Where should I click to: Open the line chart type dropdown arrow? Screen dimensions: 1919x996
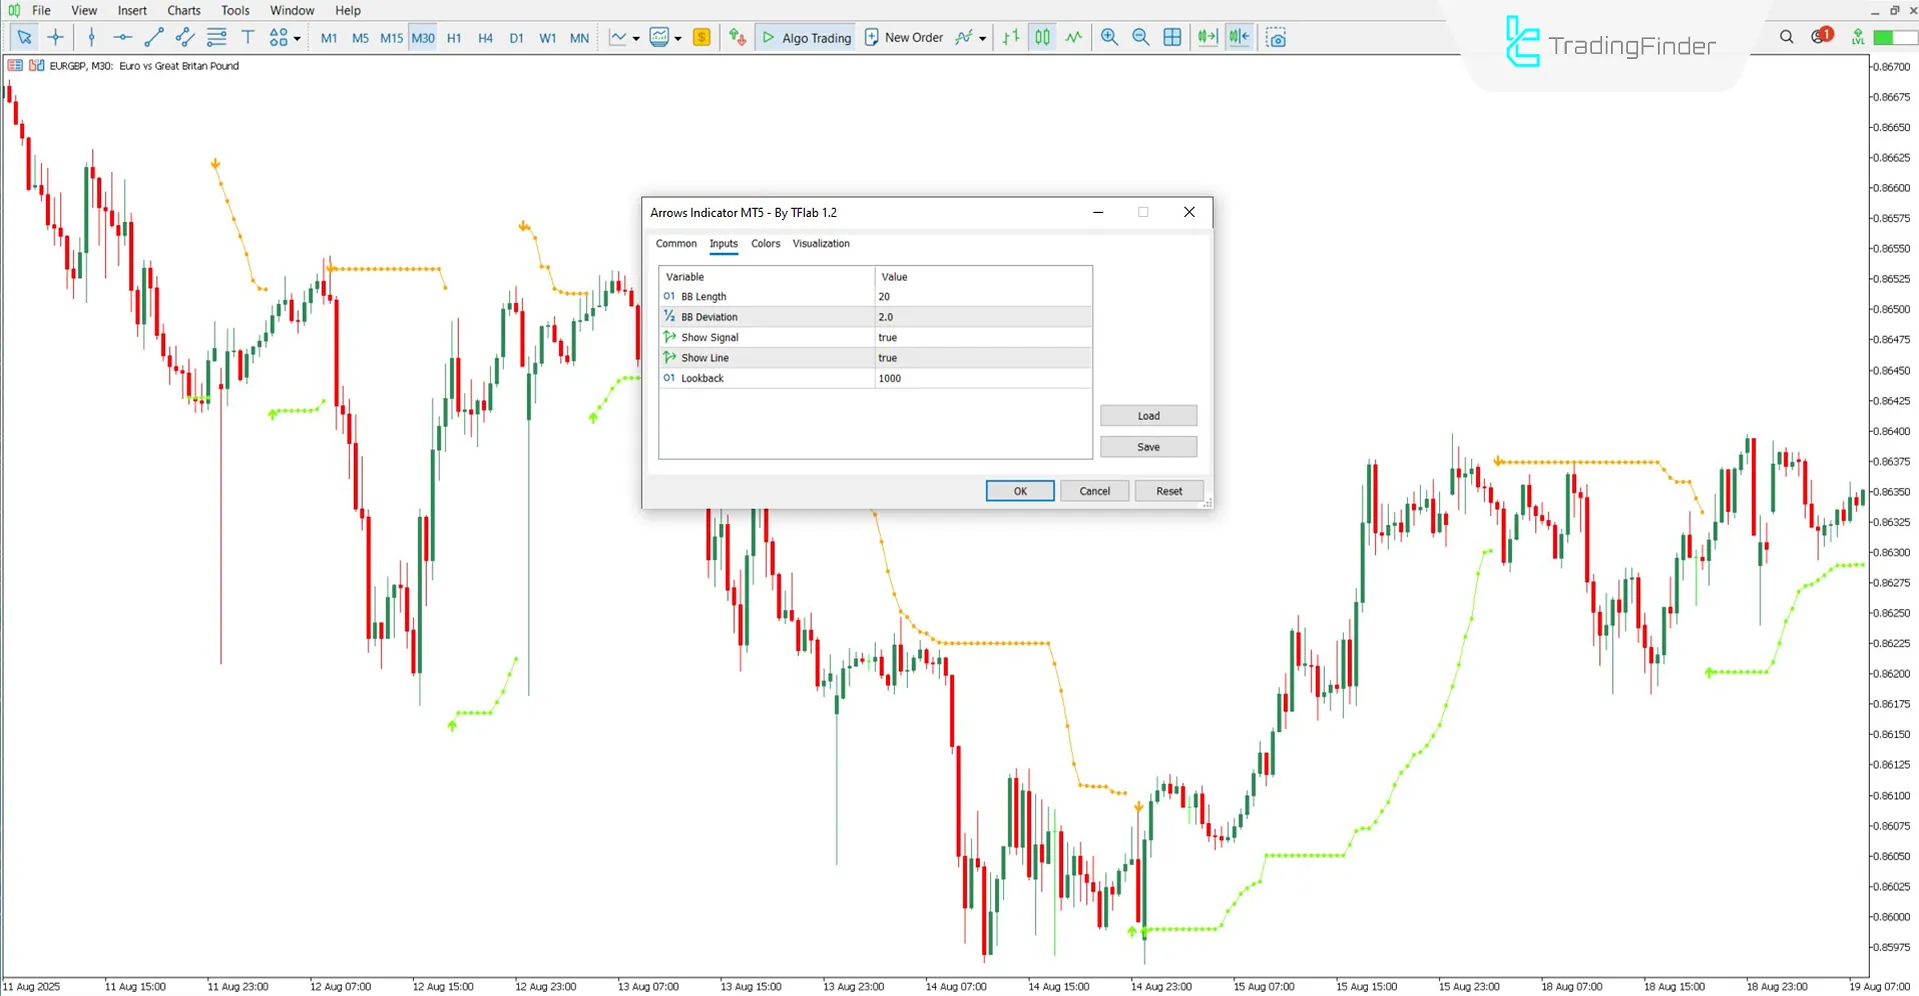pos(634,37)
